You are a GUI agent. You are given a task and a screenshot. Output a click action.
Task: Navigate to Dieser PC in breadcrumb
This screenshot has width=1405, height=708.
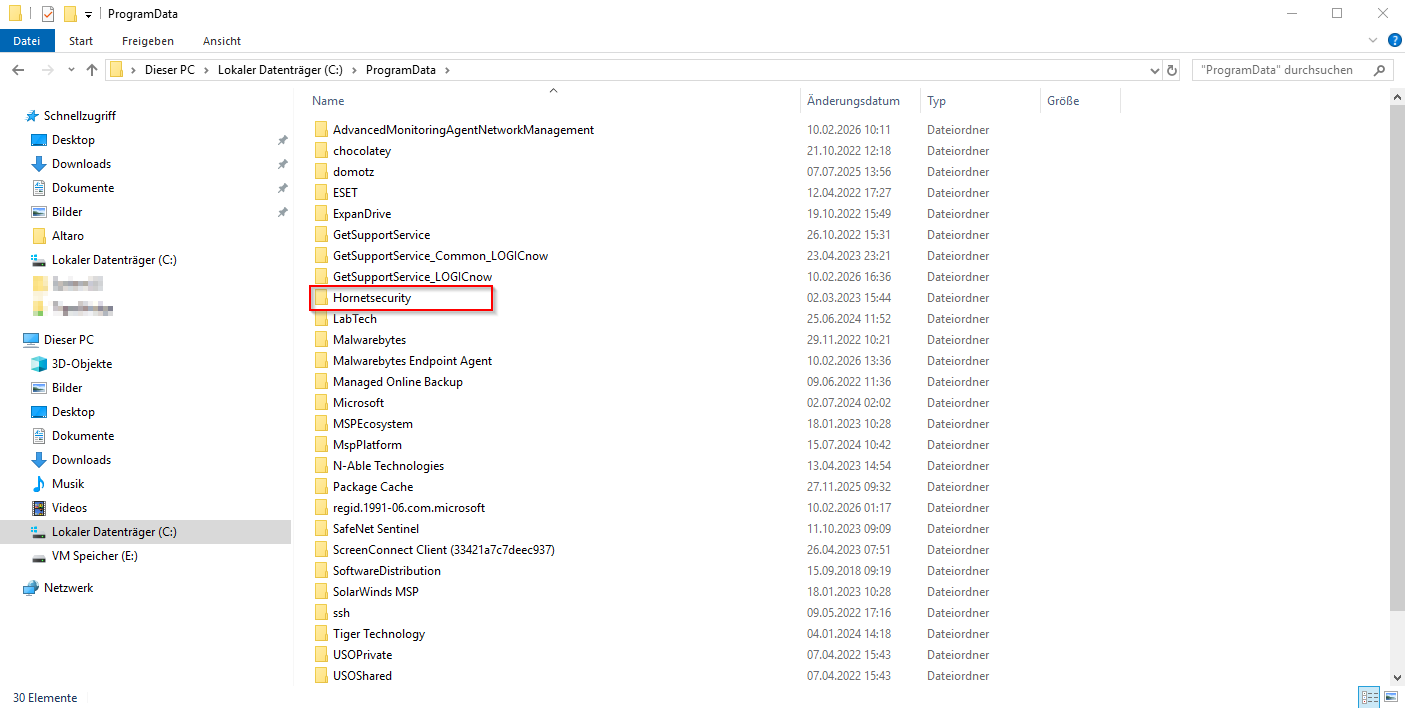pos(169,70)
